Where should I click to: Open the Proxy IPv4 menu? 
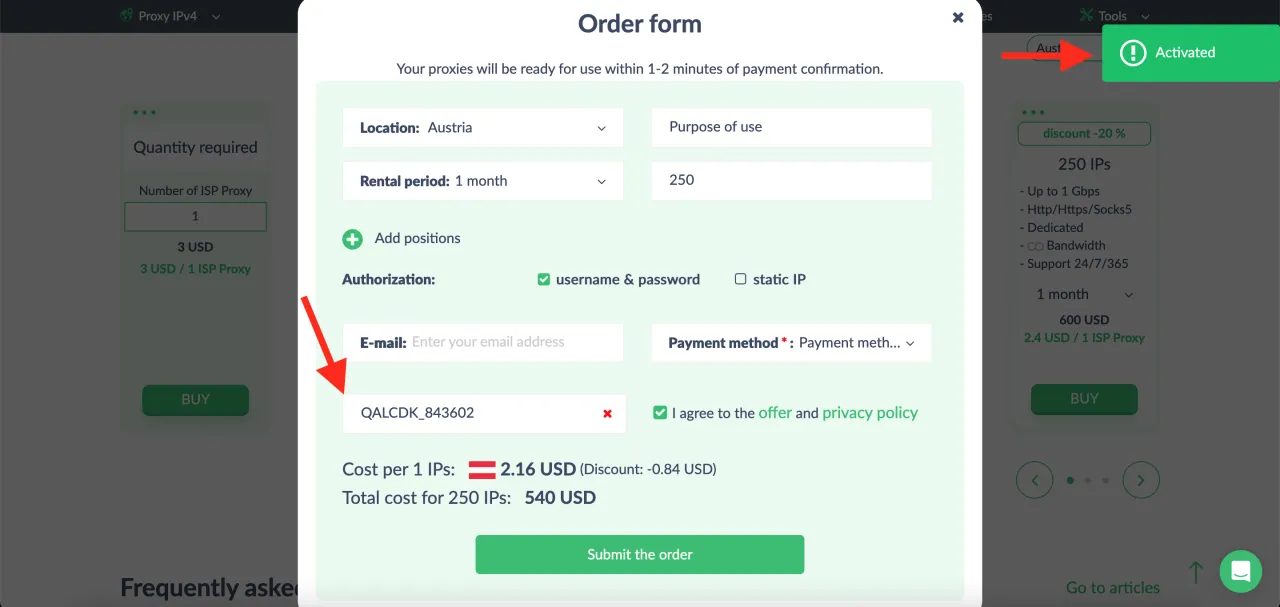click(x=170, y=16)
